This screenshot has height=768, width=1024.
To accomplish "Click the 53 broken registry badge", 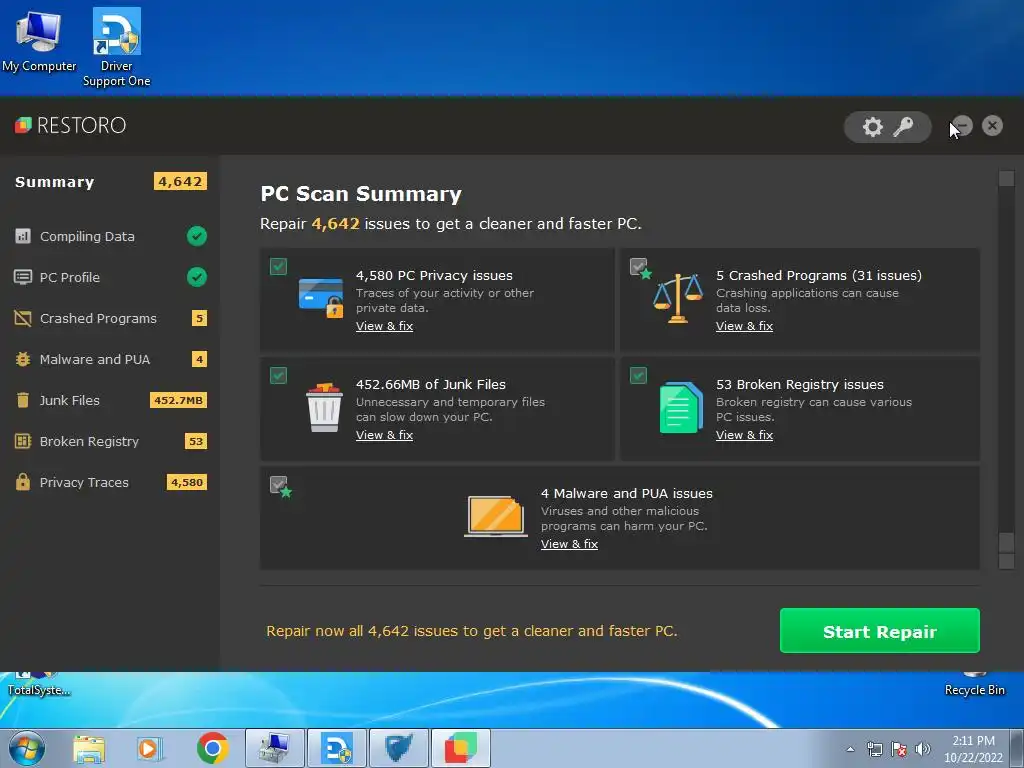I will [x=196, y=441].
